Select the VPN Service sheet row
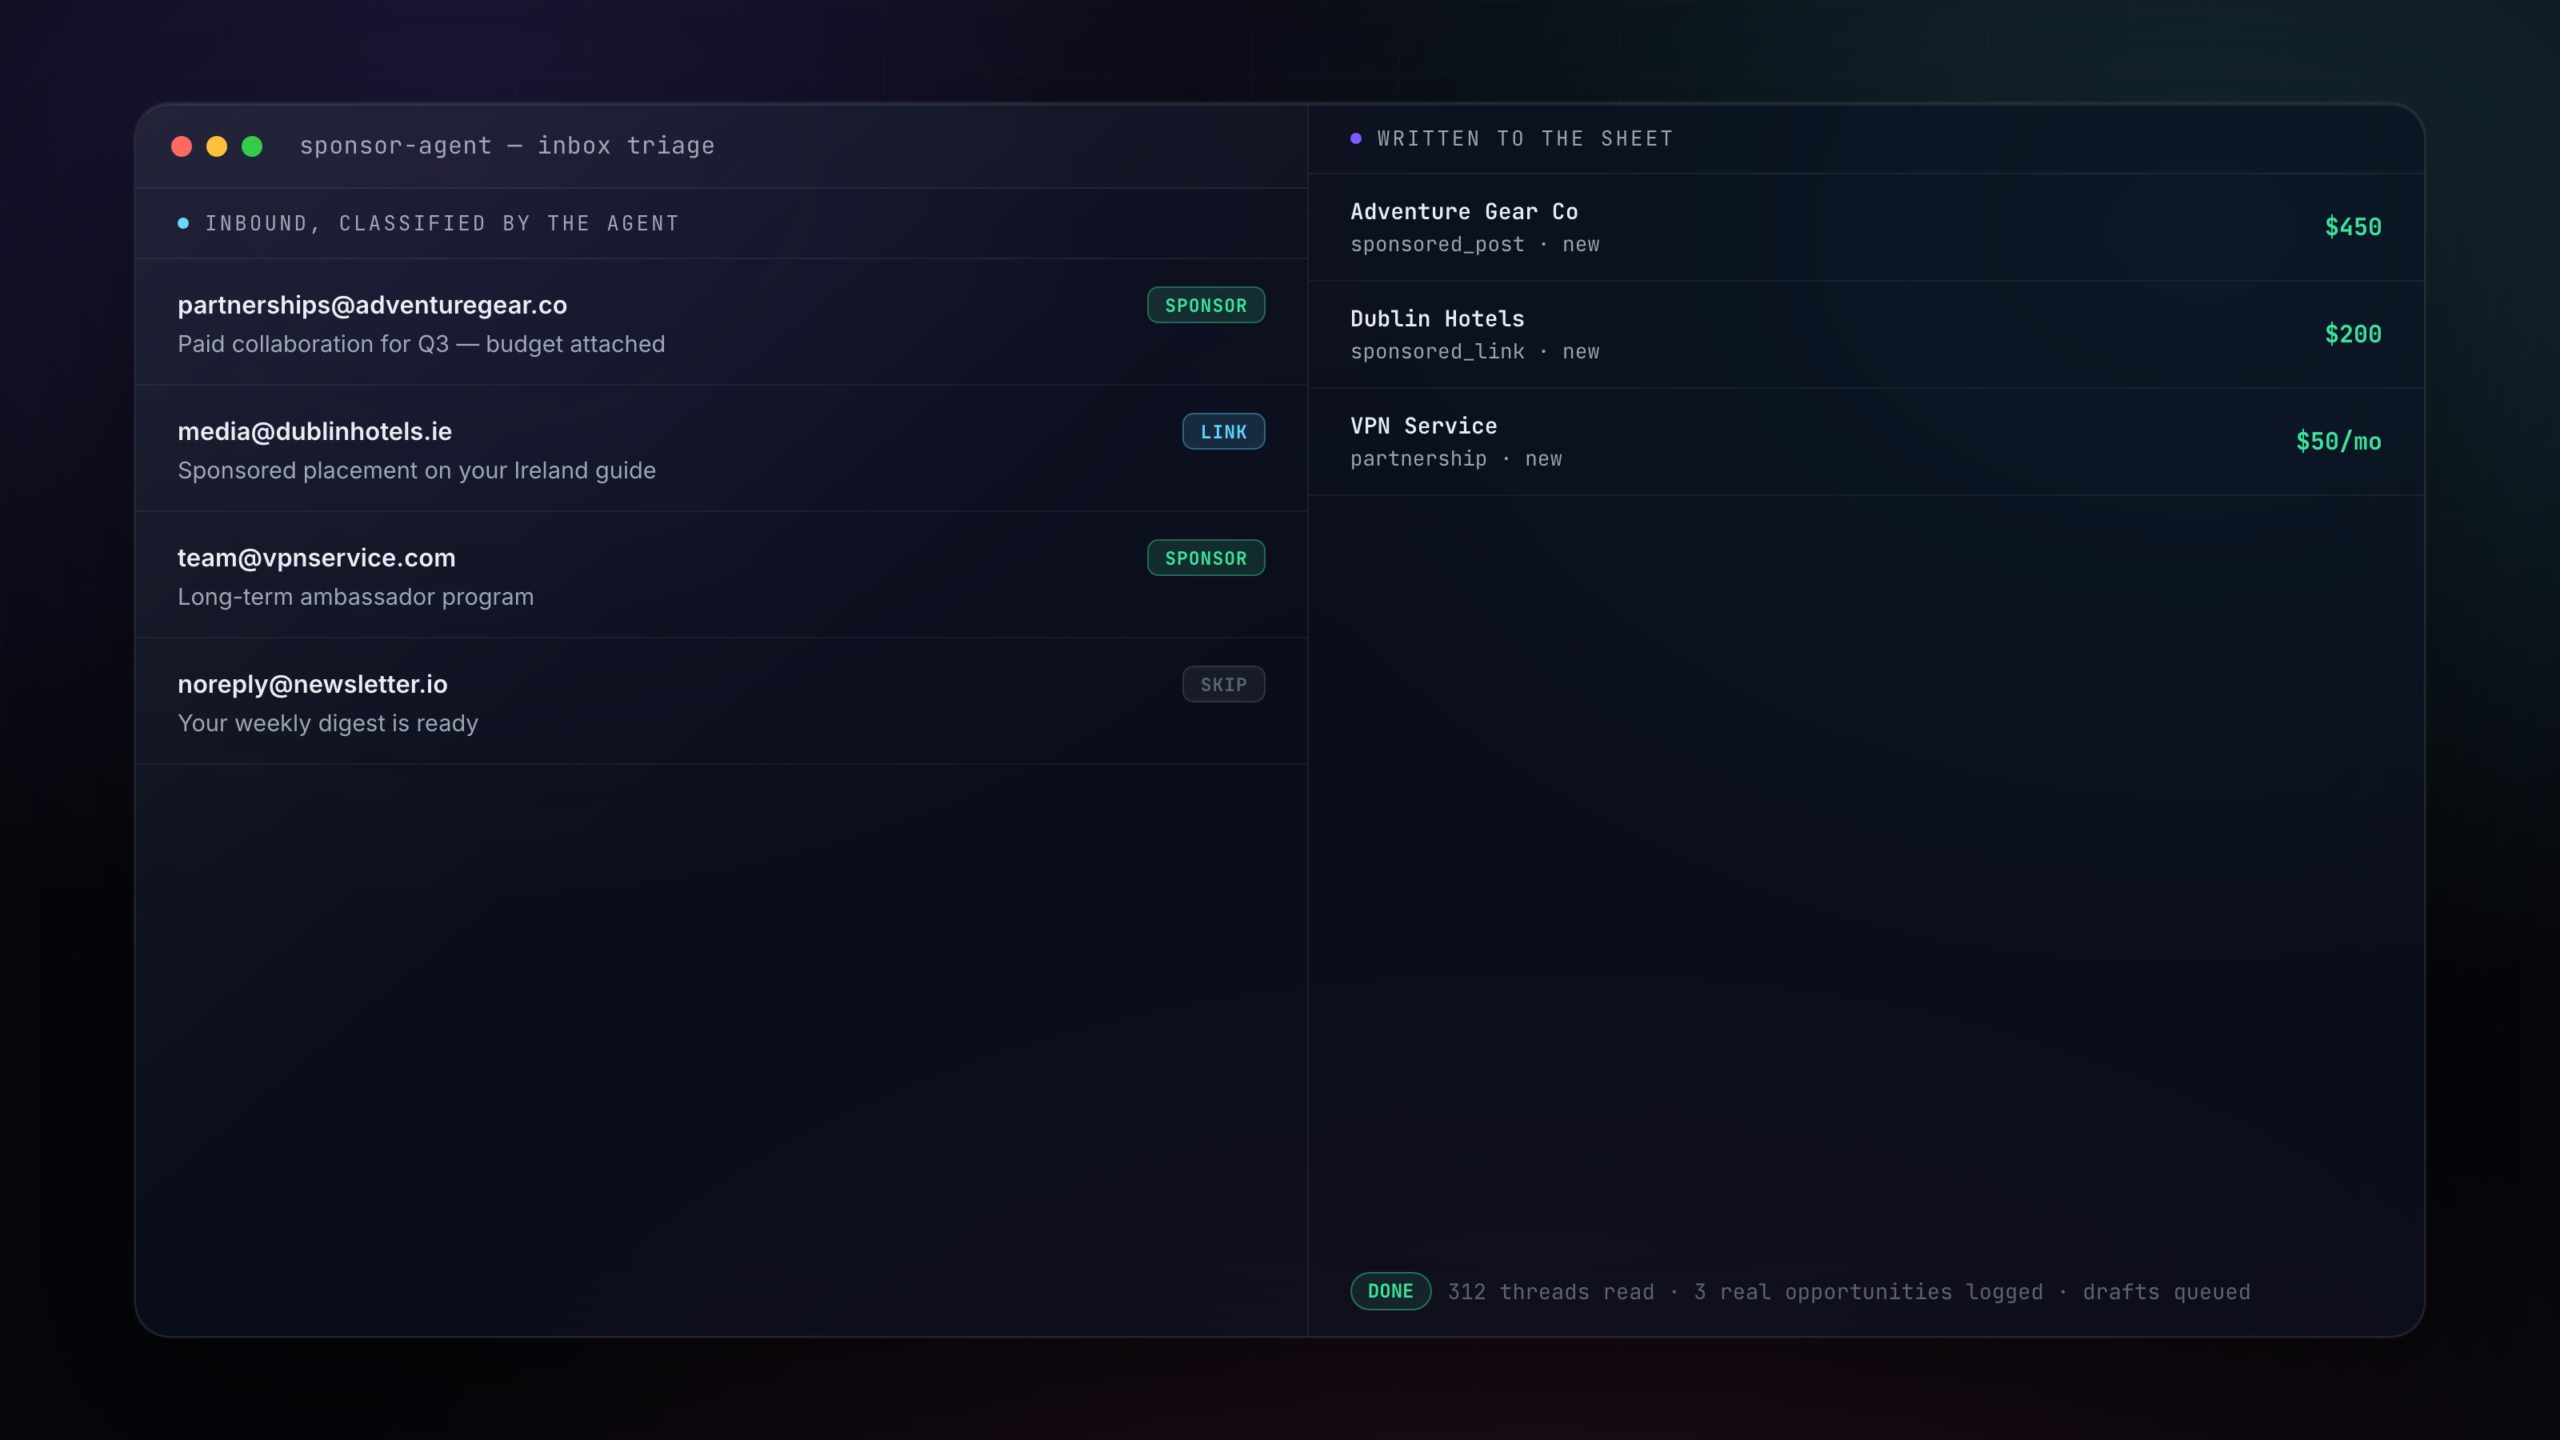Viewport: 2560px width, 1440px height. [1866, 441]
